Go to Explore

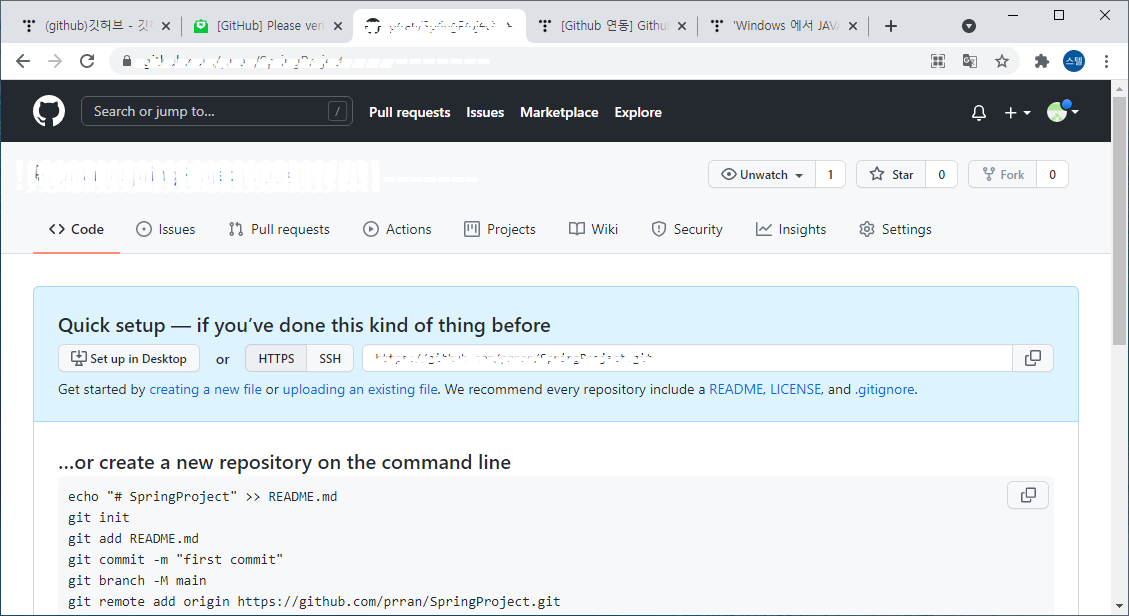[x=638, y=112]
